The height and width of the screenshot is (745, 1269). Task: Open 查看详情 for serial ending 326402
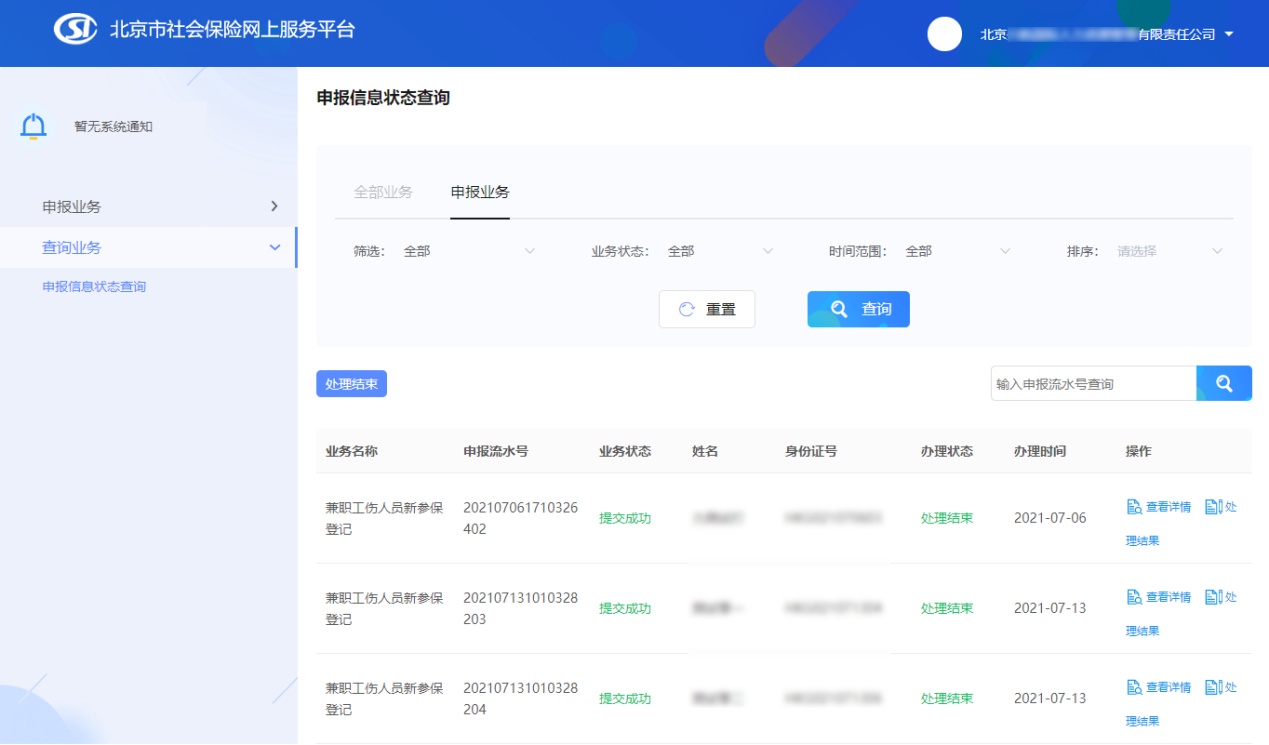coord(1159,507)
